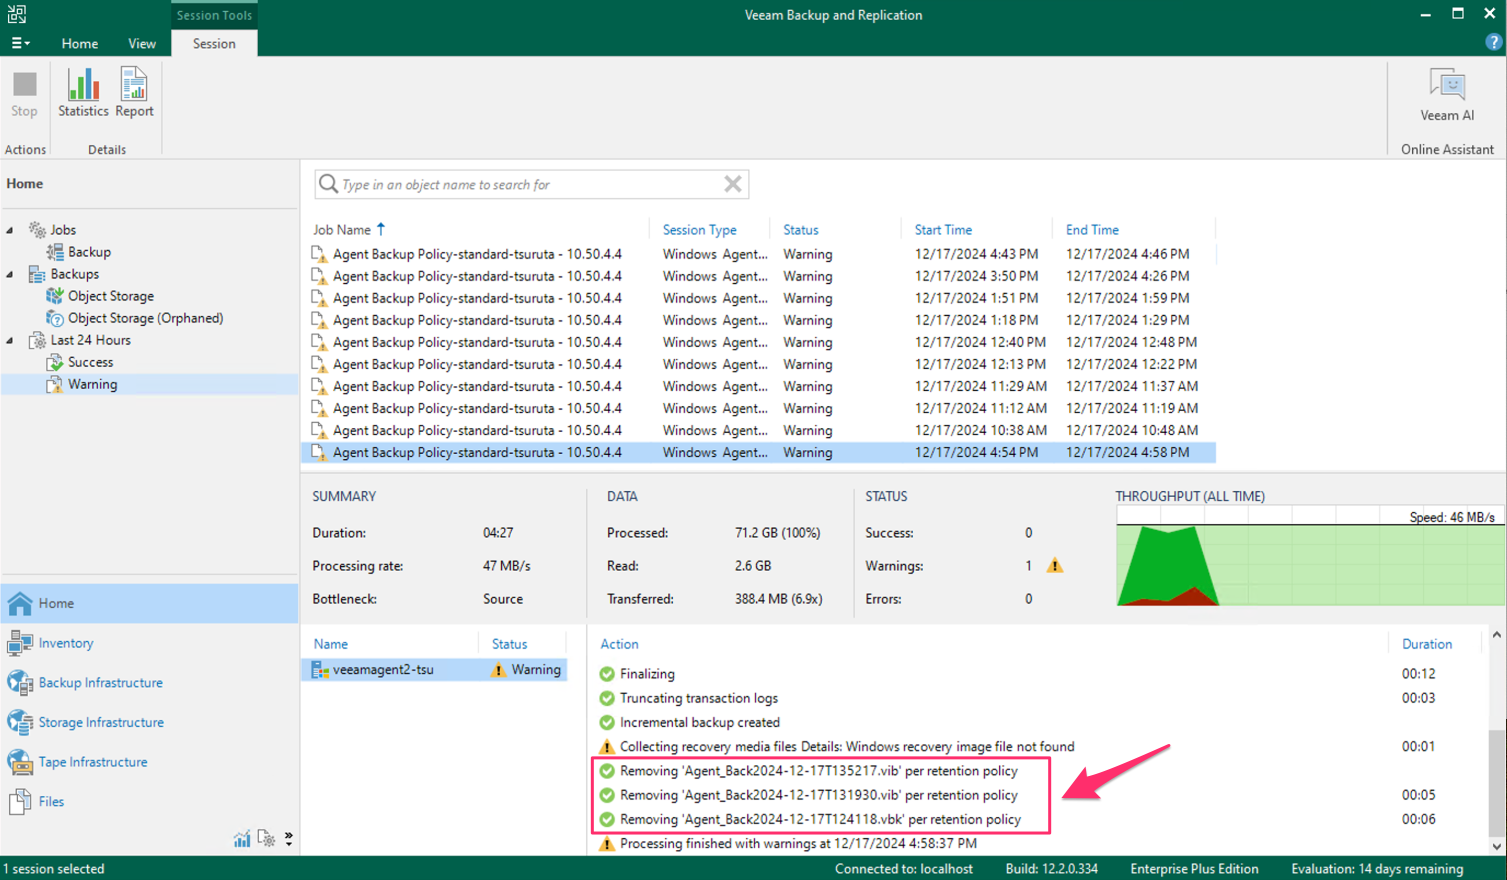Click the Name column header in objects list
The image size is (1507, 880).
tap(331, 644)
